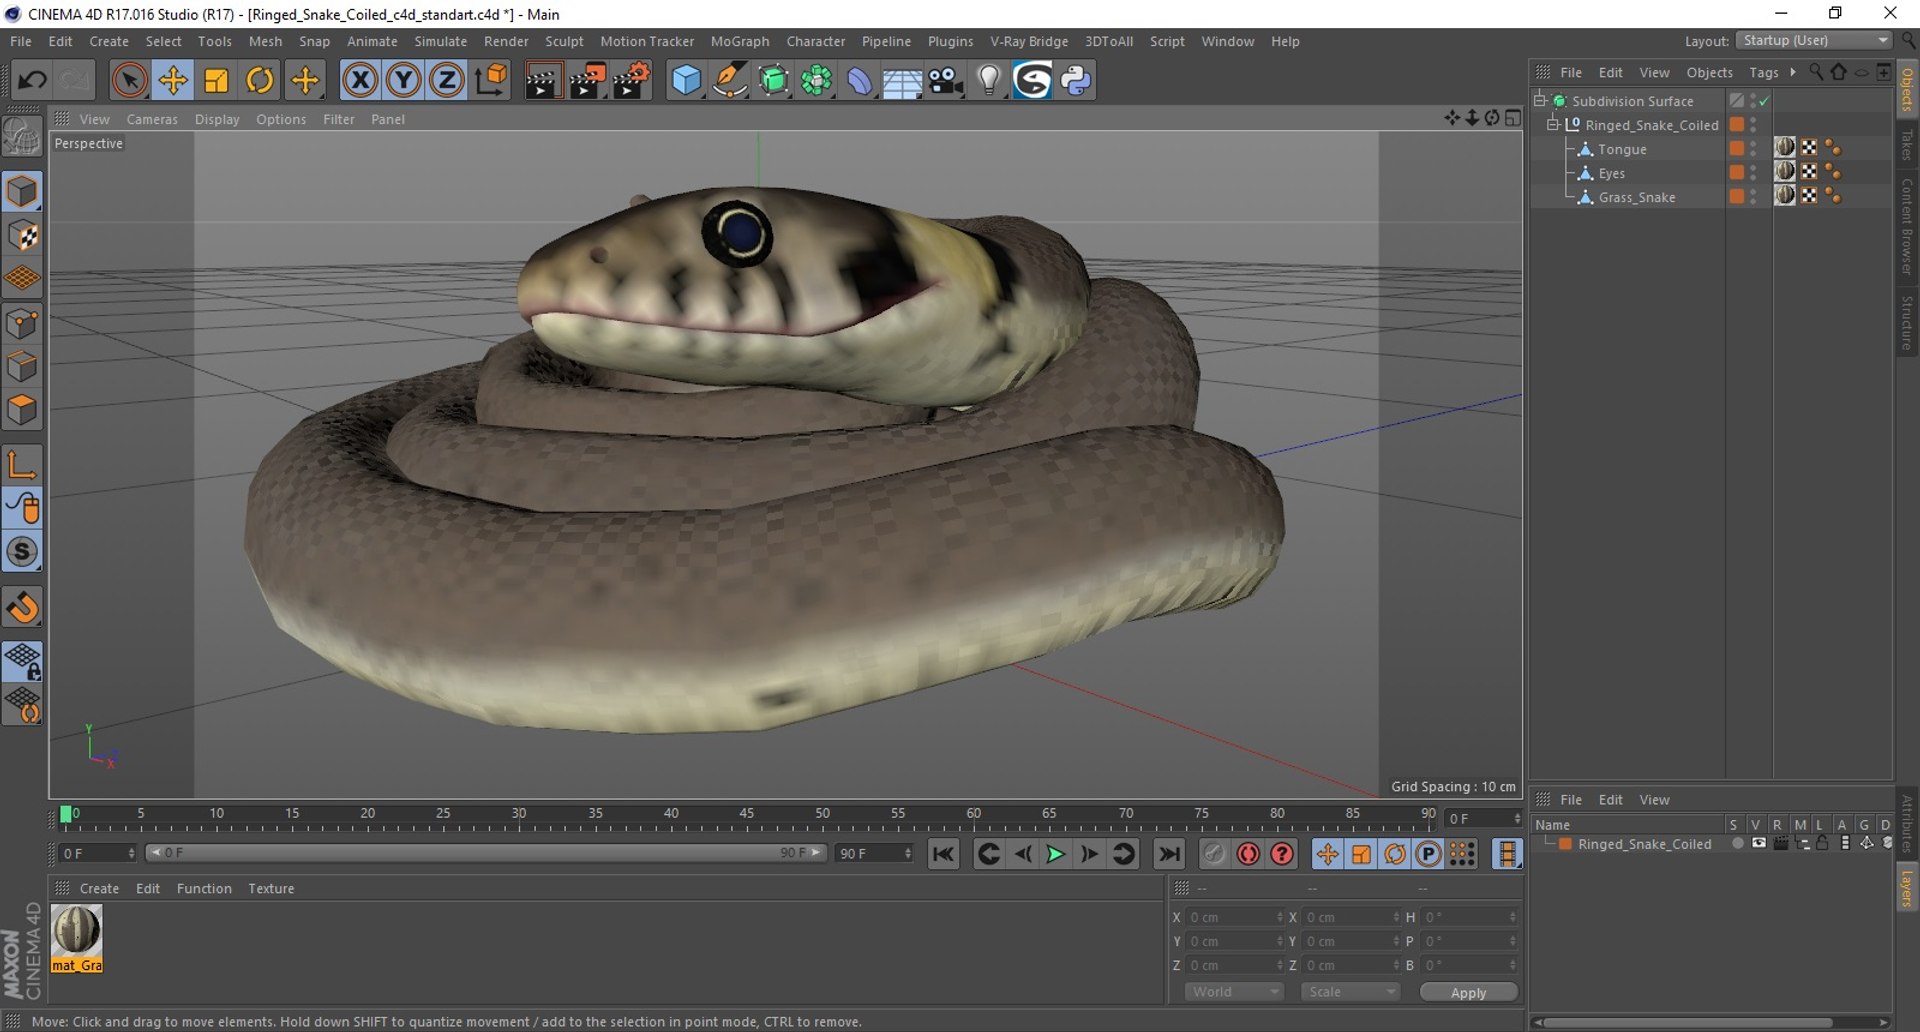The image size is (1920, 1032).
Task: Toggle Z axis lock
Action: point(446,80)
